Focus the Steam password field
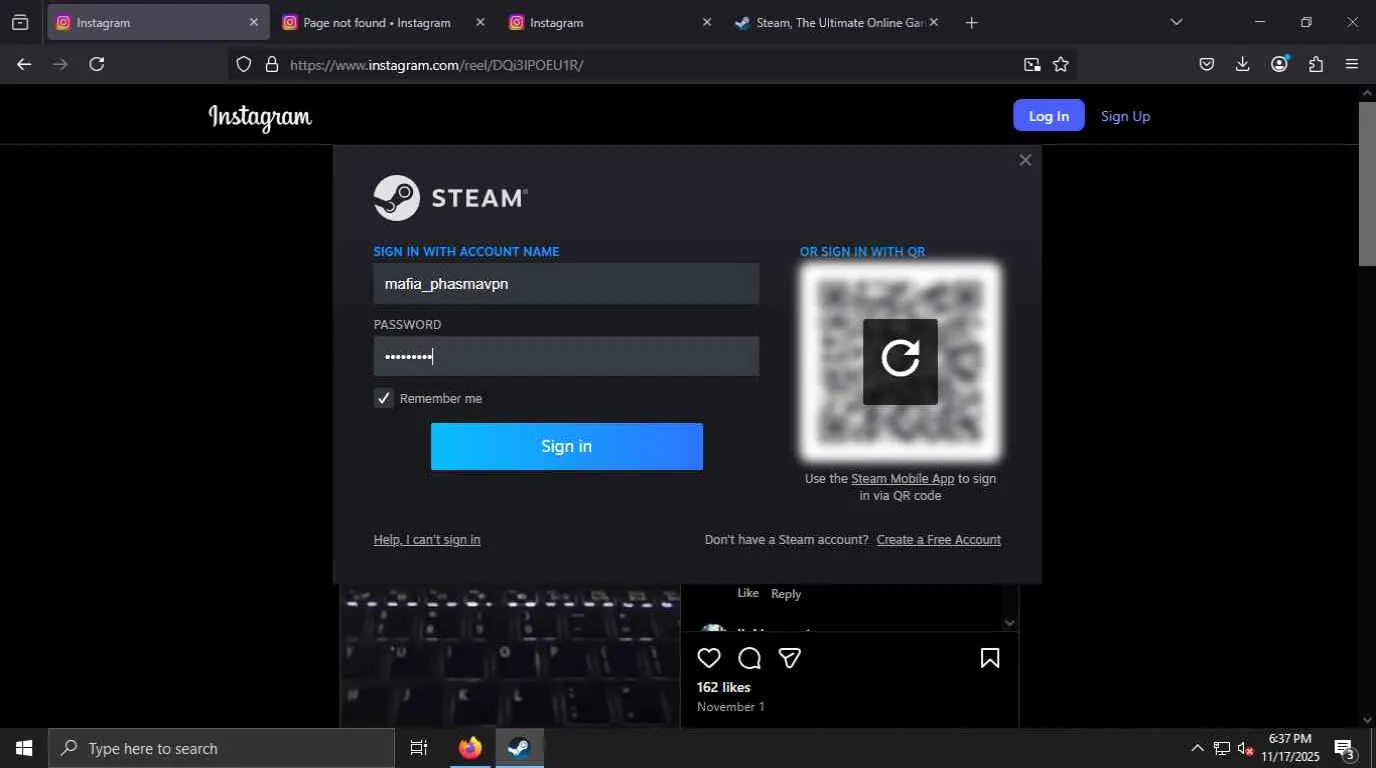Screen dimensions: 1376x768 point(566,356)
